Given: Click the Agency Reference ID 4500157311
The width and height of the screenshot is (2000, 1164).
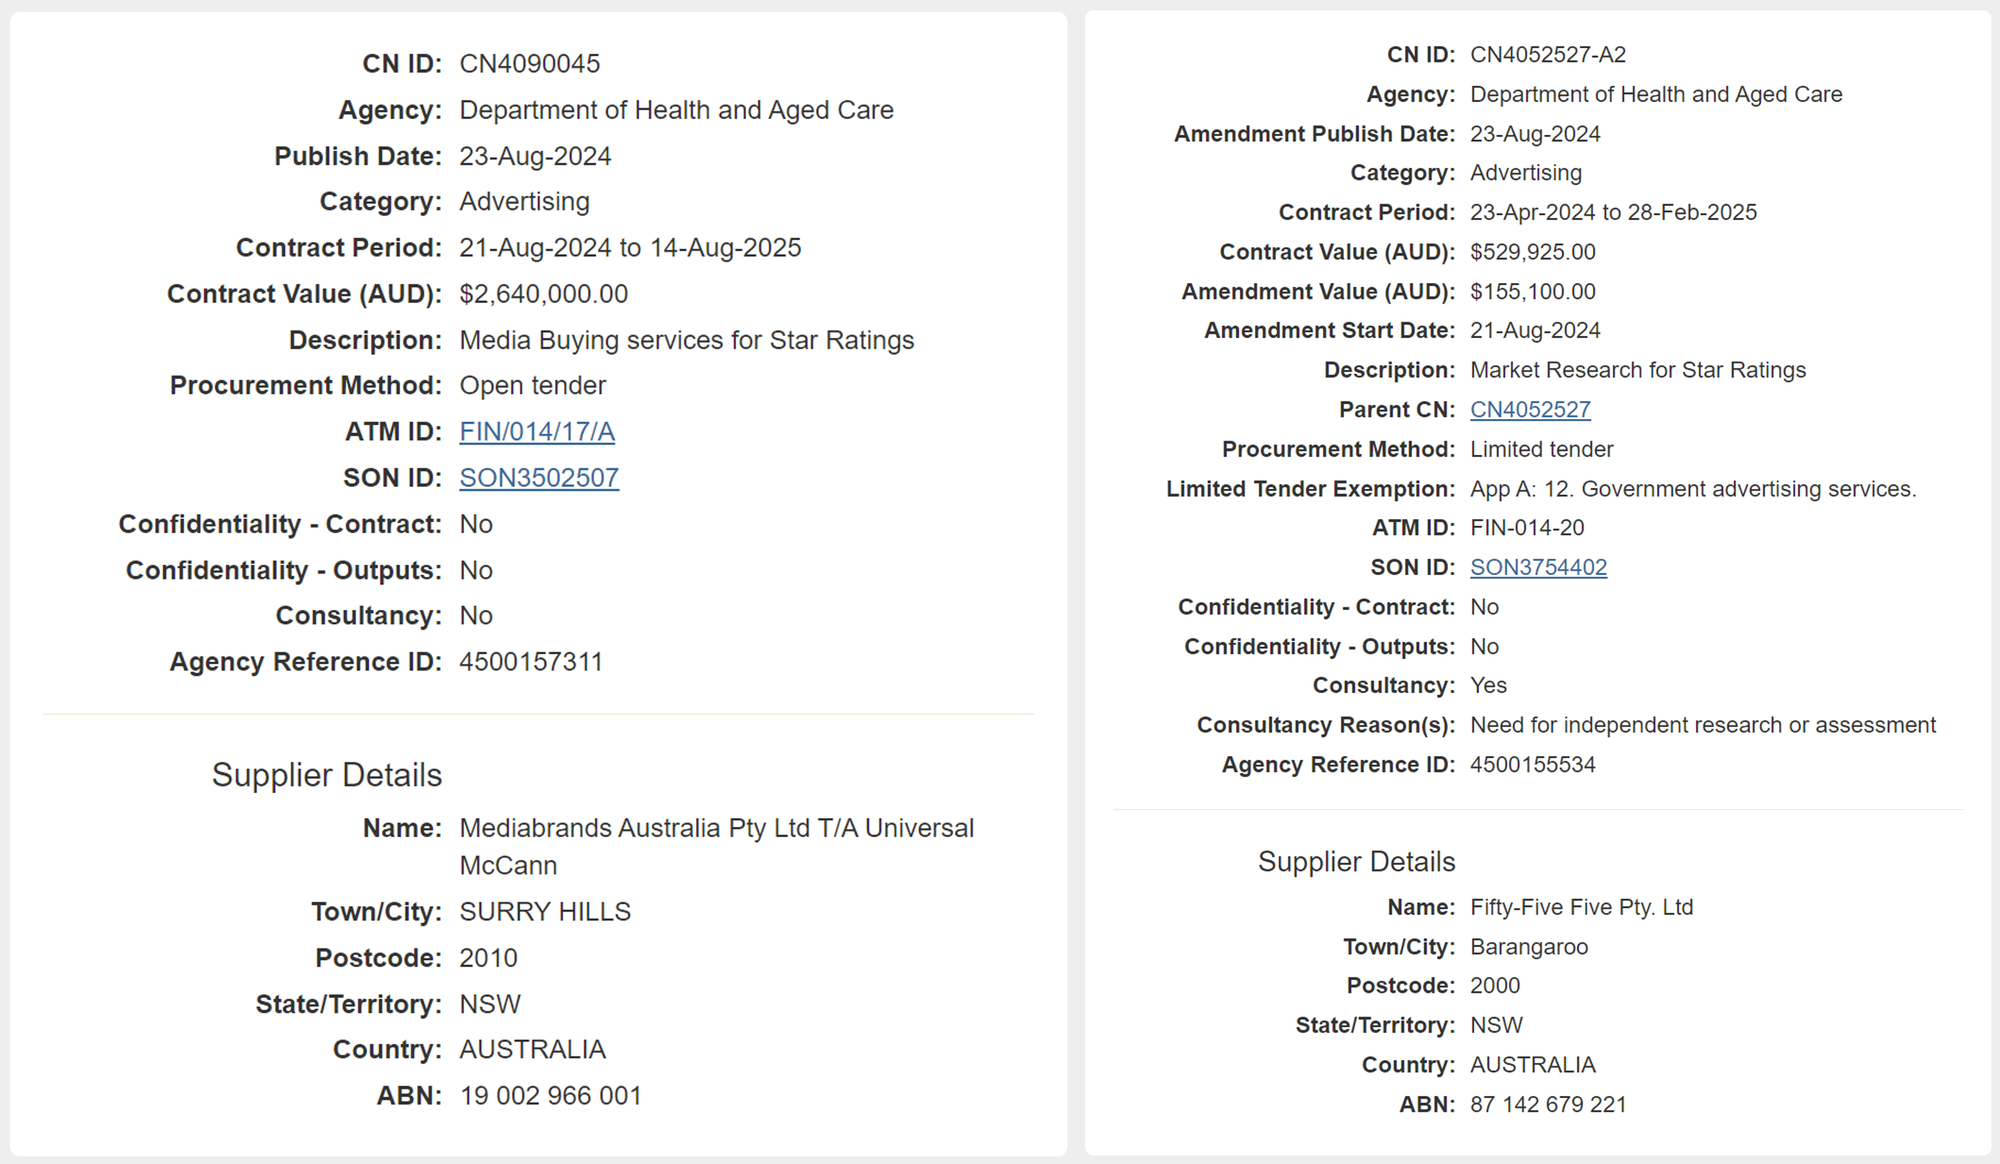Looking at the screenshot, I should [x=531, y=660].
